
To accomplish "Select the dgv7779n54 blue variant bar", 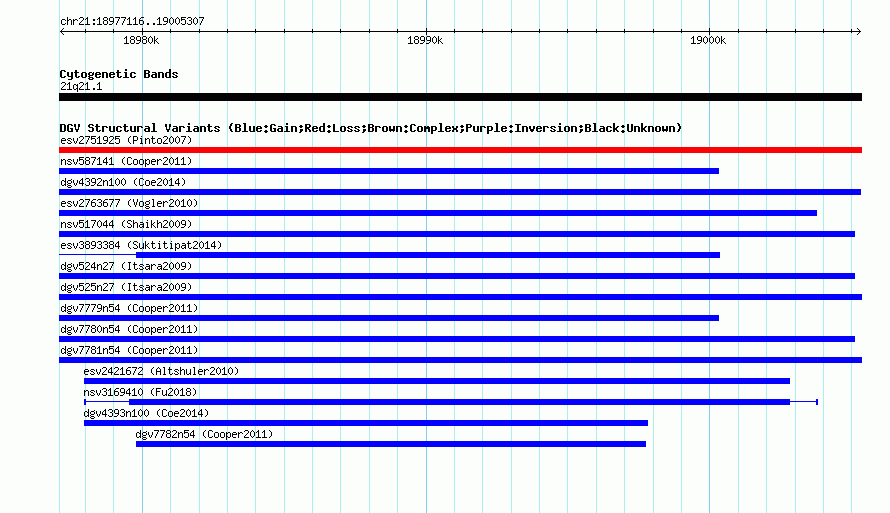I will point(389,318).
